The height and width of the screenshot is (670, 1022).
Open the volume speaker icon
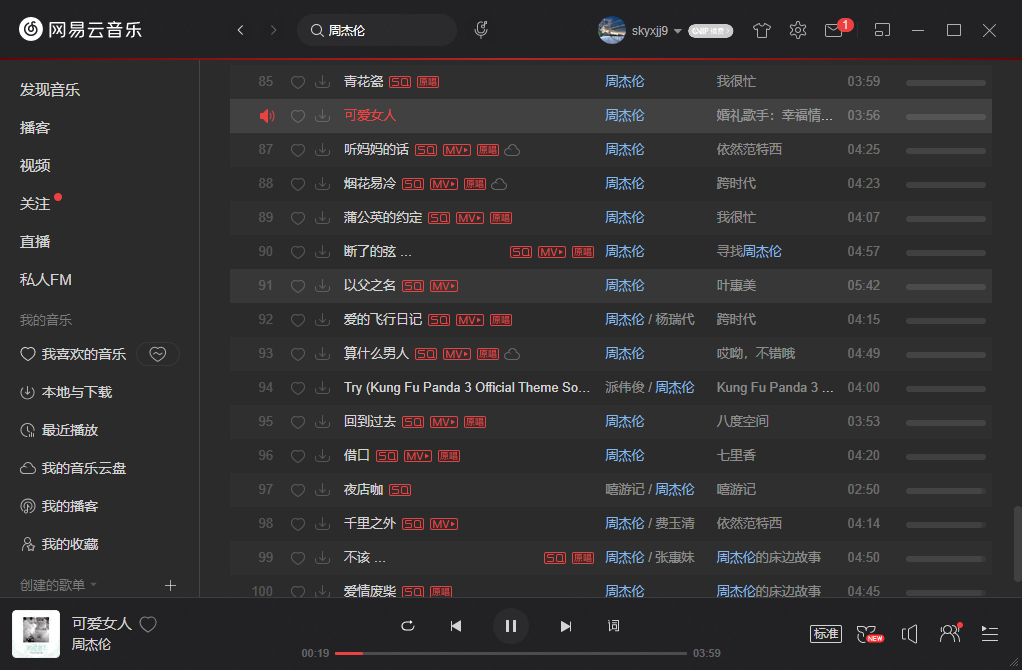(x=910, y=634)
